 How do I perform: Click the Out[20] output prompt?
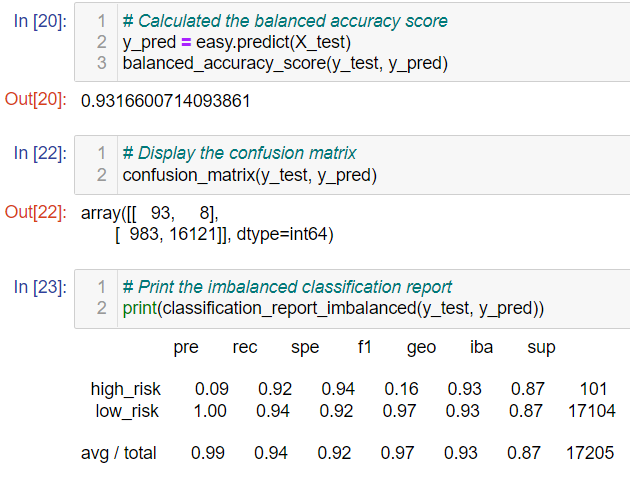(x=36, y=99)
